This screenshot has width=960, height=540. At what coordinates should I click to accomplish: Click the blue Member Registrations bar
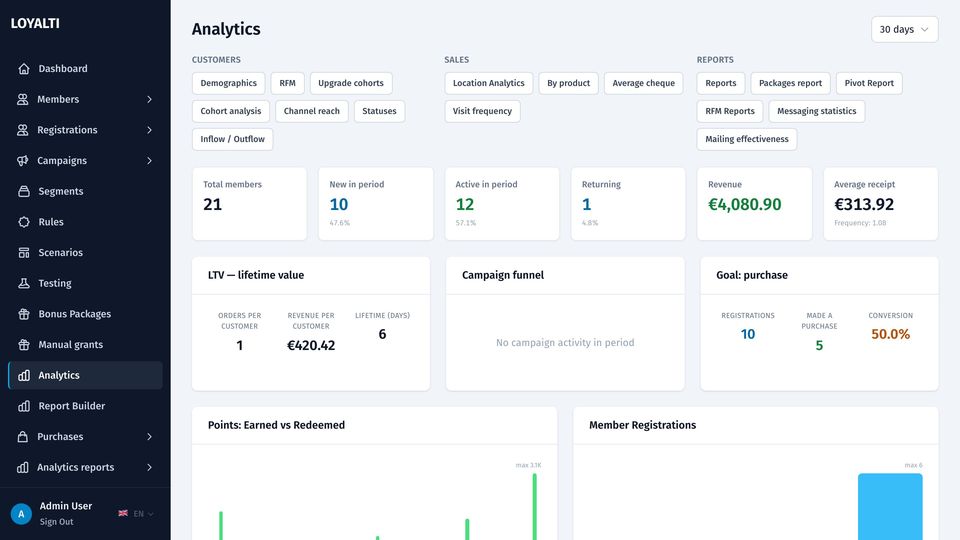click(890, 506)
